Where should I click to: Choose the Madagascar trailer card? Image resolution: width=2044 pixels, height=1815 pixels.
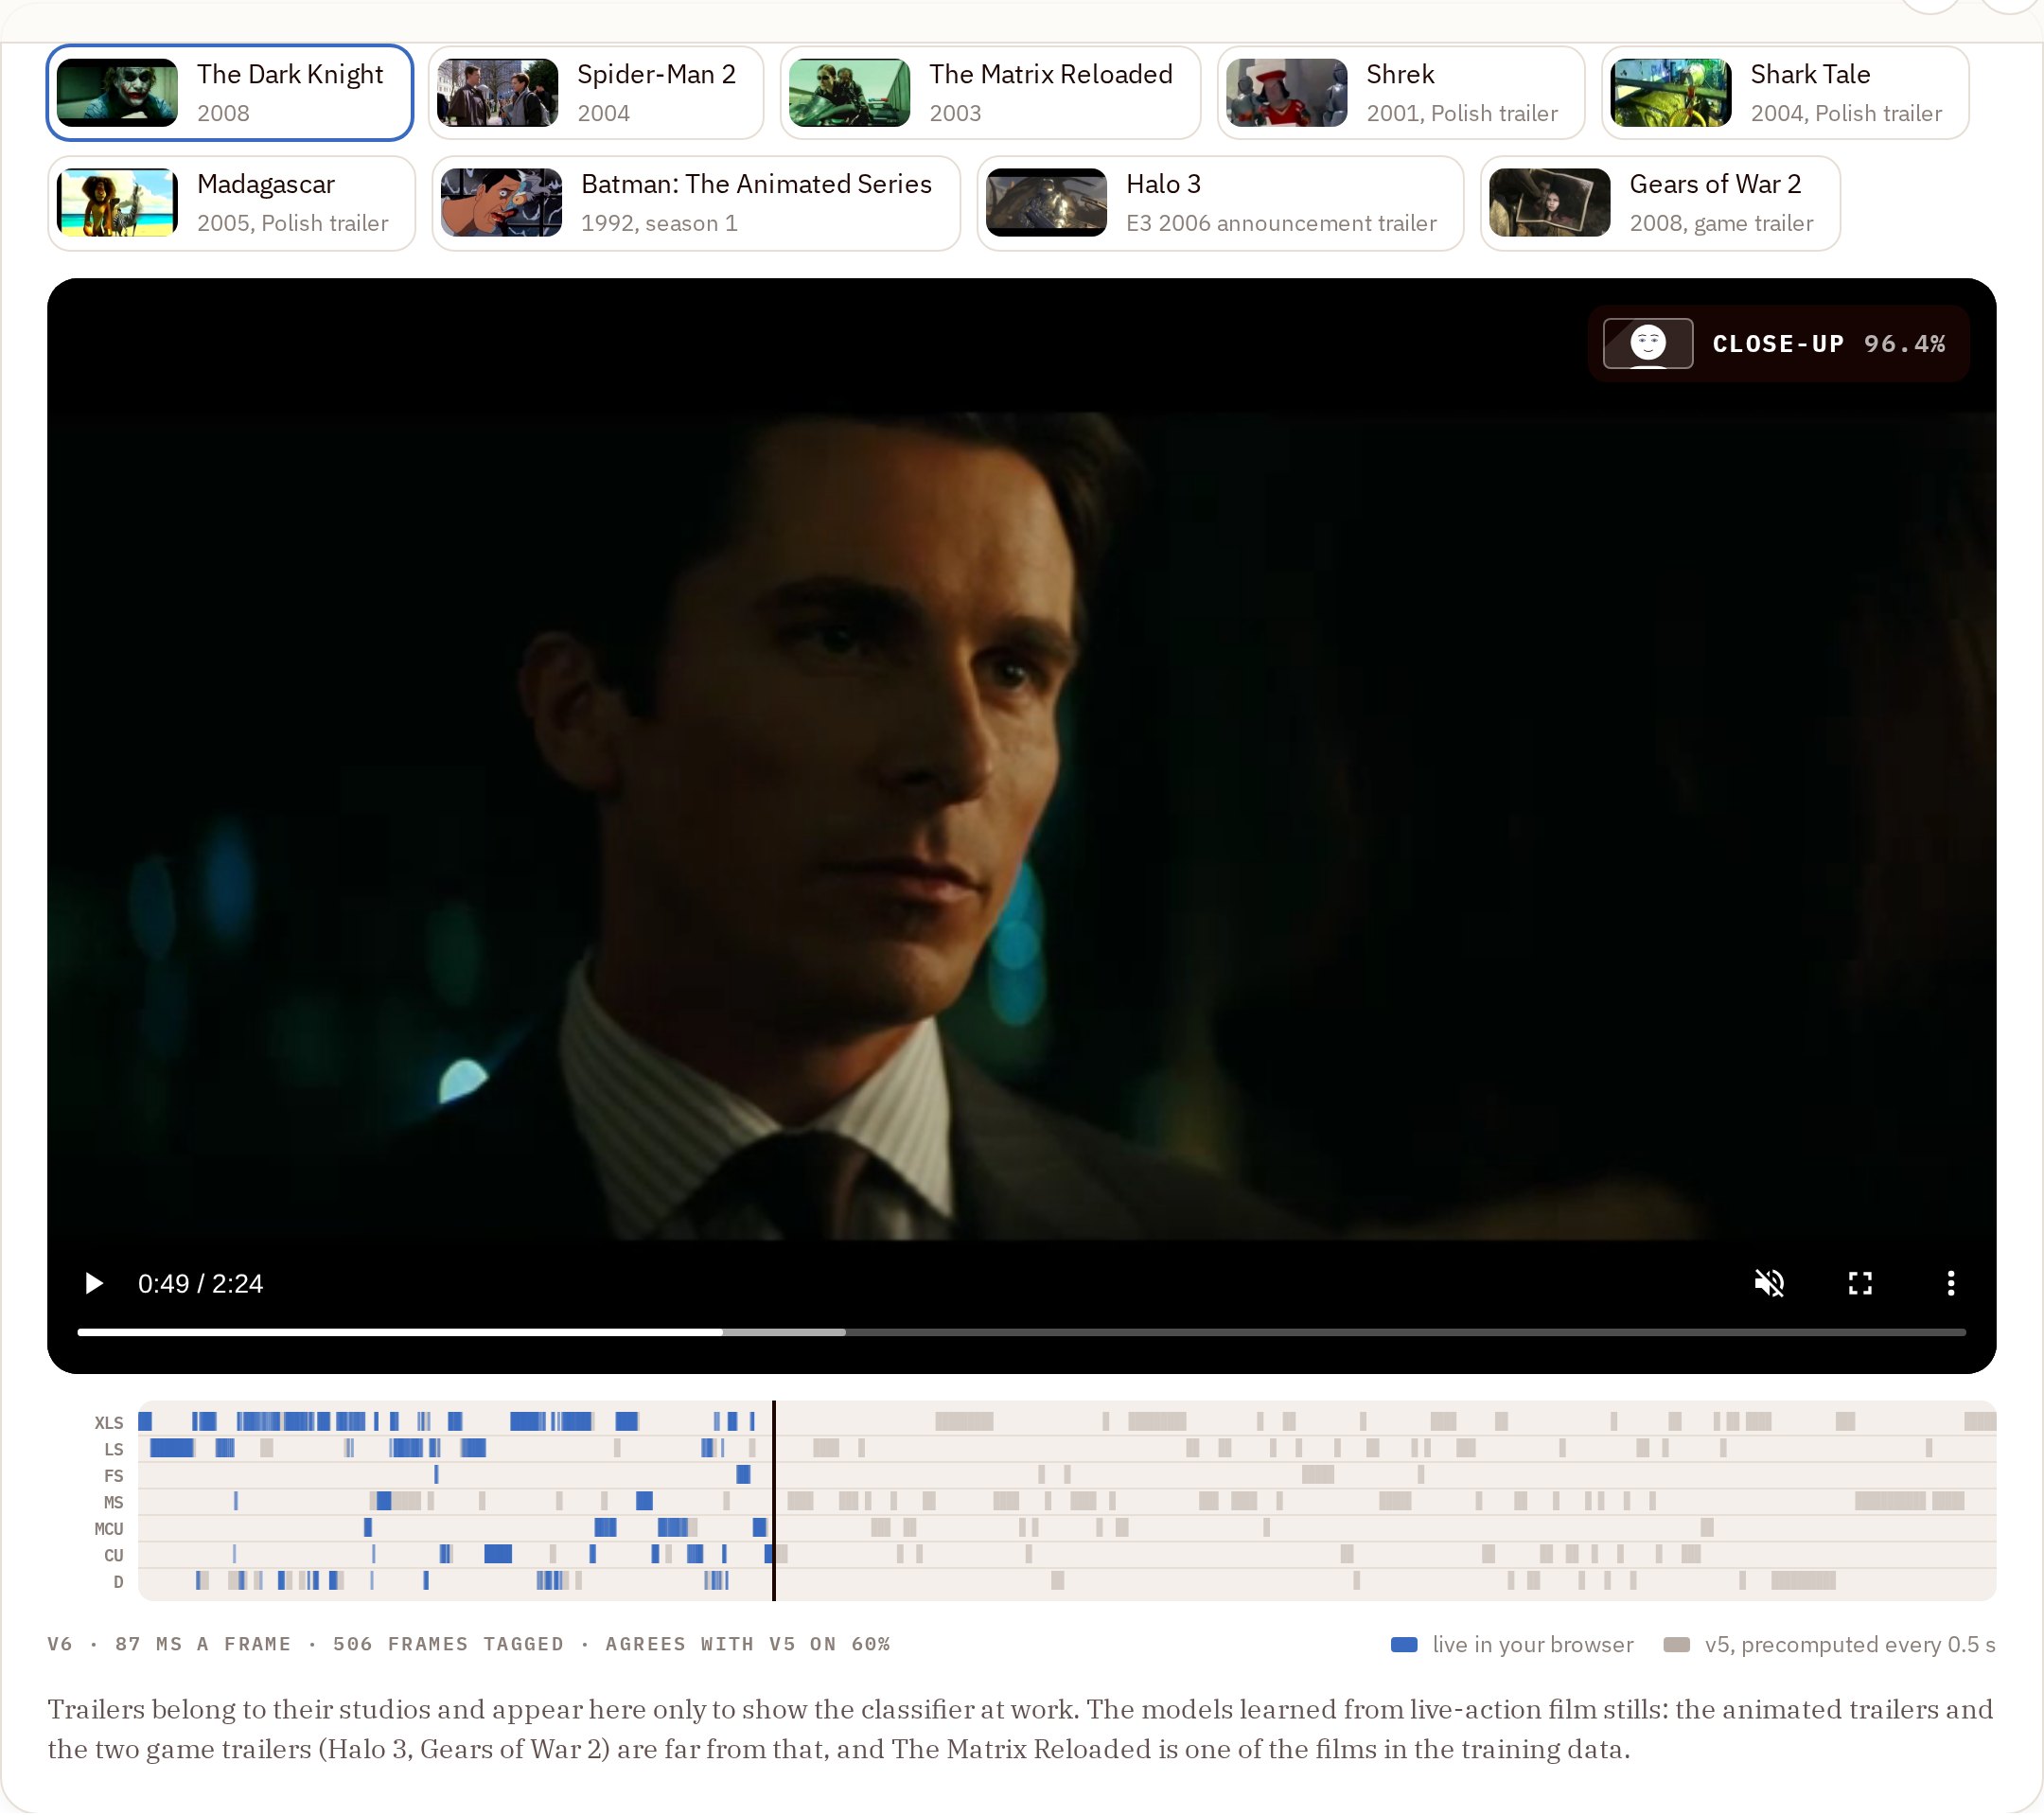click(x=231, y=203)
